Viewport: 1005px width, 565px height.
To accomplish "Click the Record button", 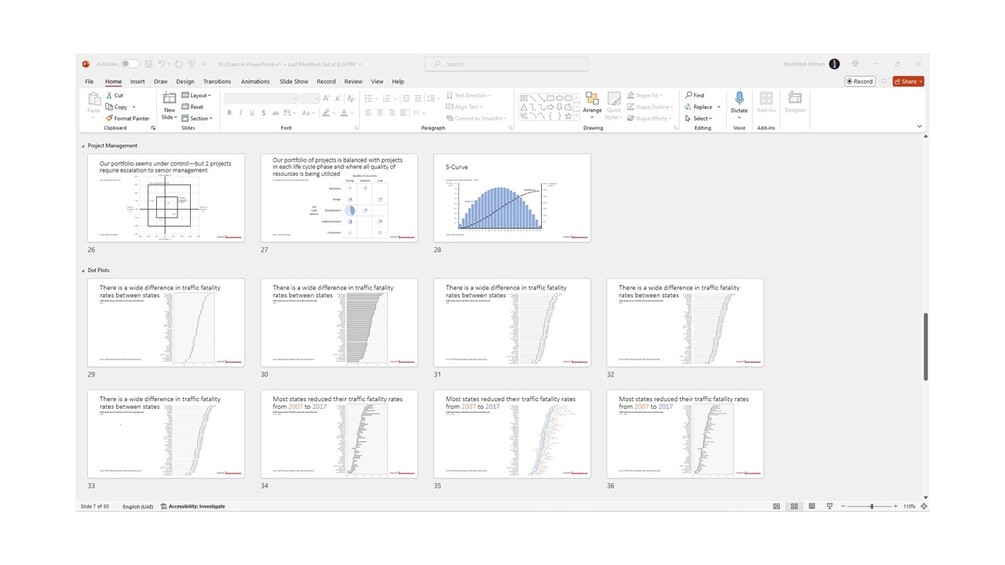I will point(860,81).
